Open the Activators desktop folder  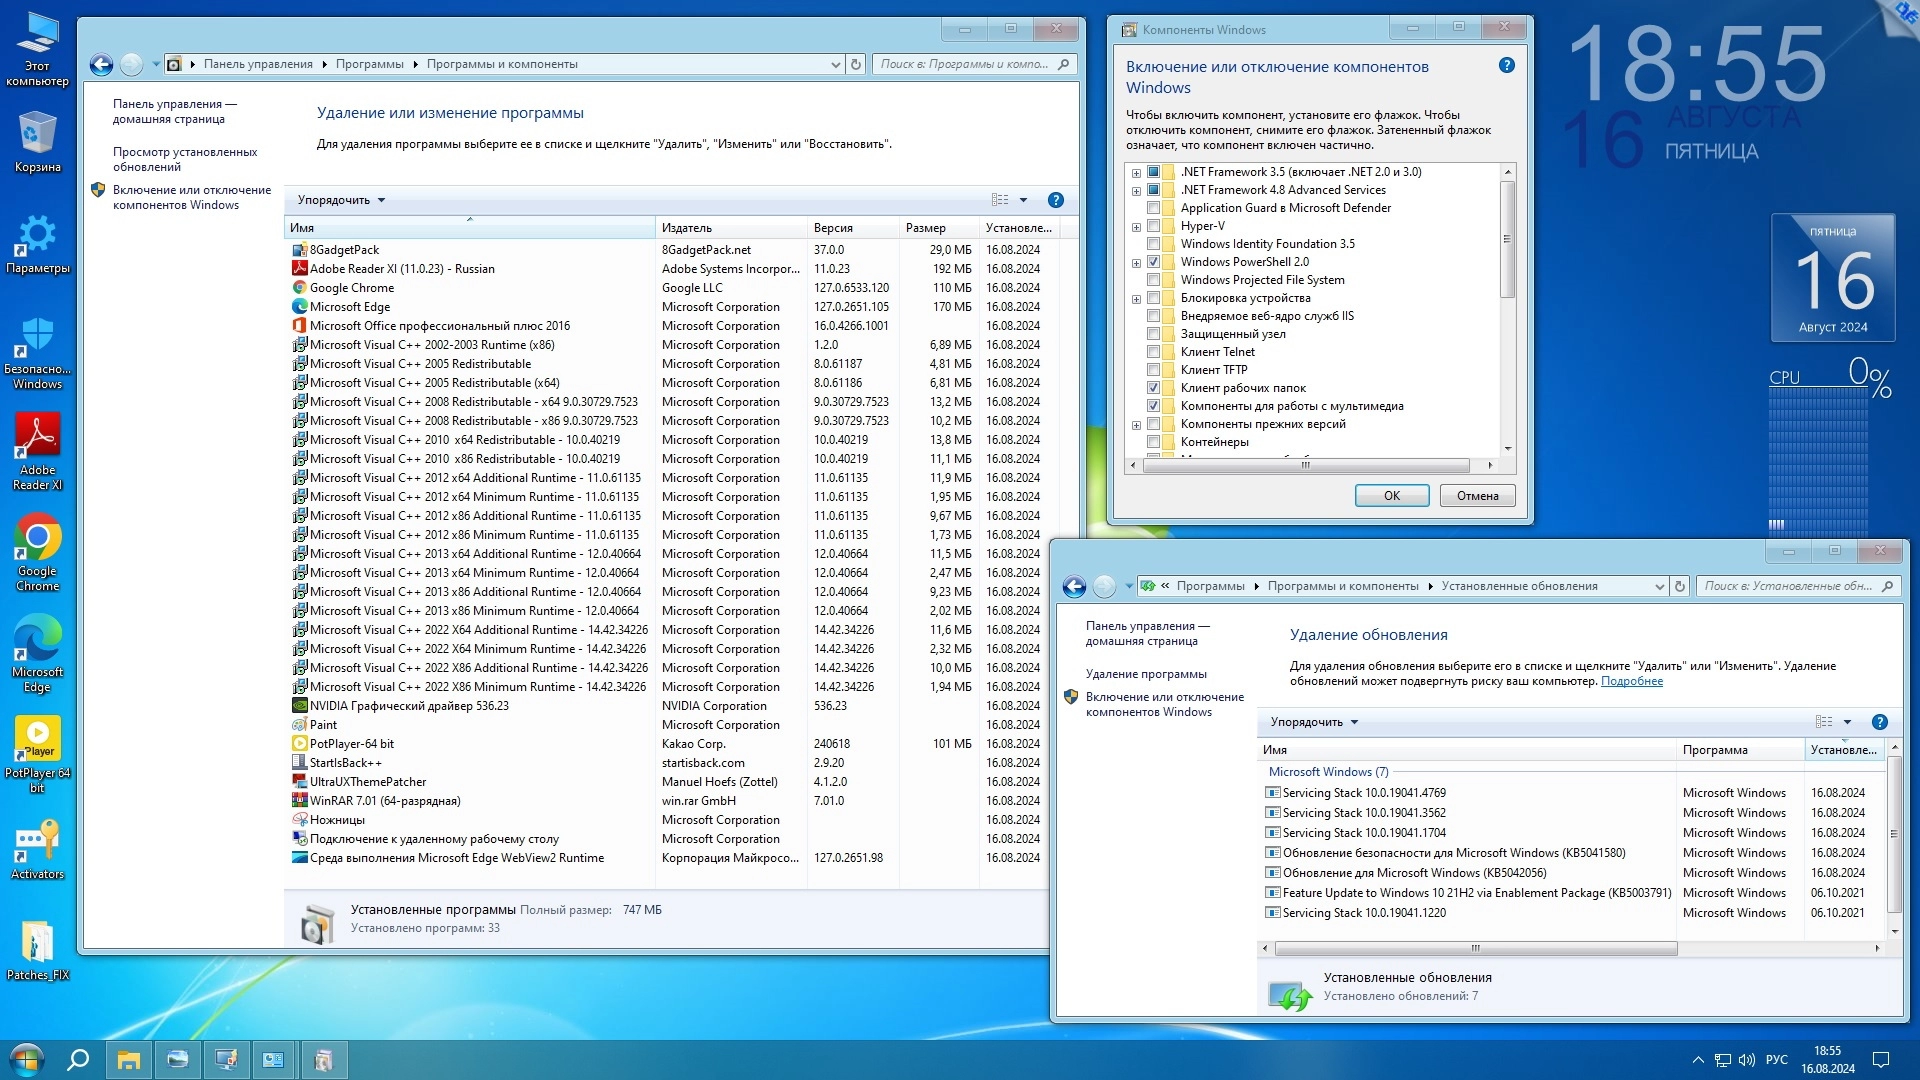(37, 845)
